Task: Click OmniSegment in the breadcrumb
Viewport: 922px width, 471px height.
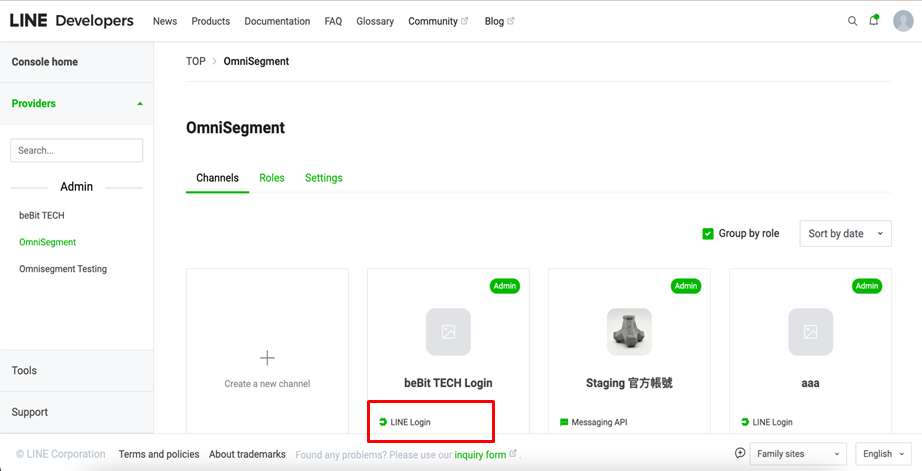Action: (256, 61)
